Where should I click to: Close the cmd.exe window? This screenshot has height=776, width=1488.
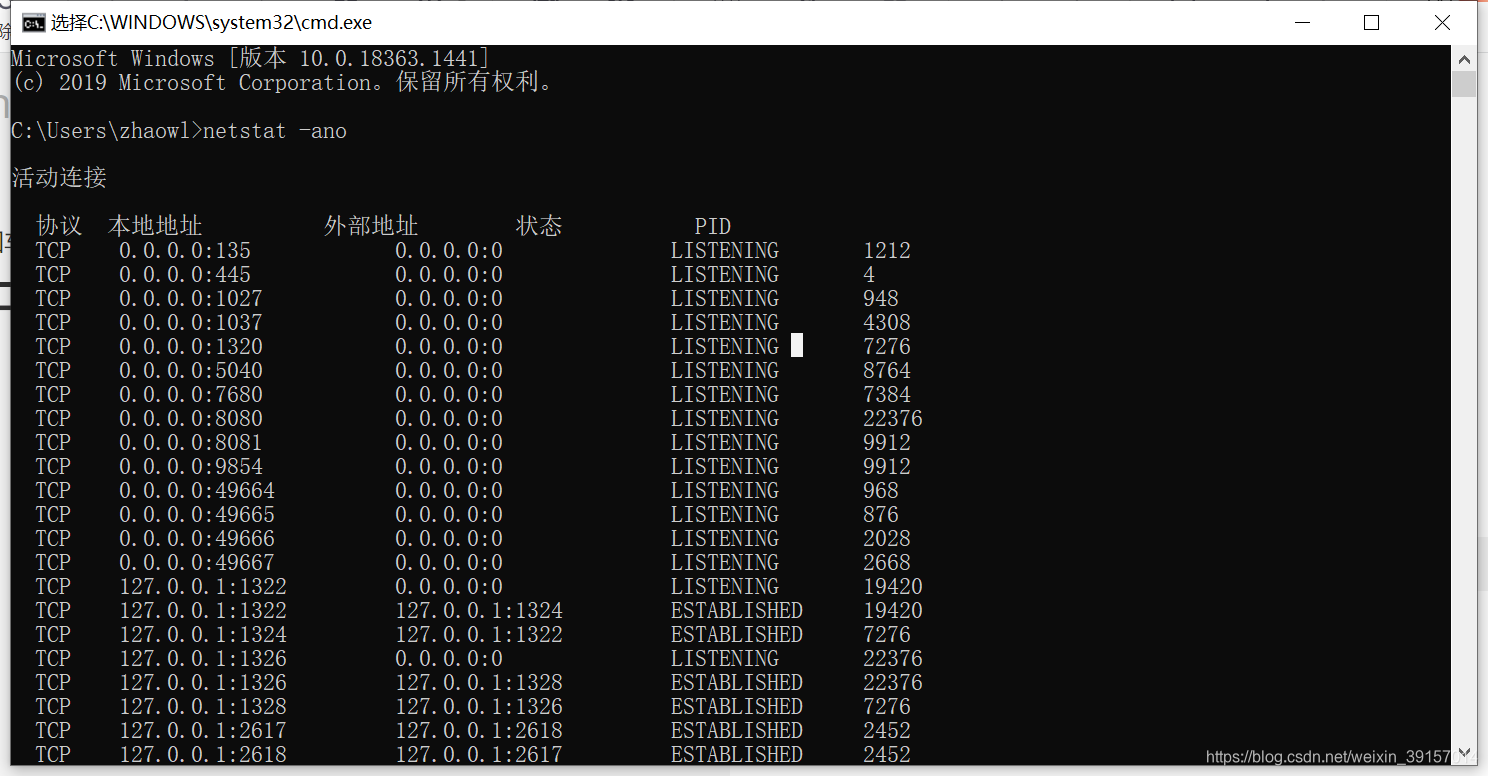pyautogui.click(x=1442, y=22)
